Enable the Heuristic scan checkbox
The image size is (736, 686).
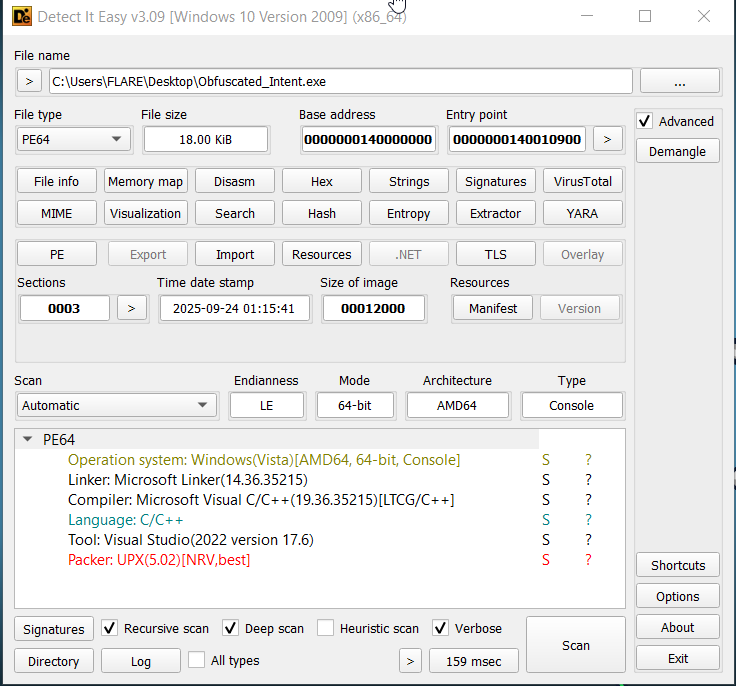(325, 628)
